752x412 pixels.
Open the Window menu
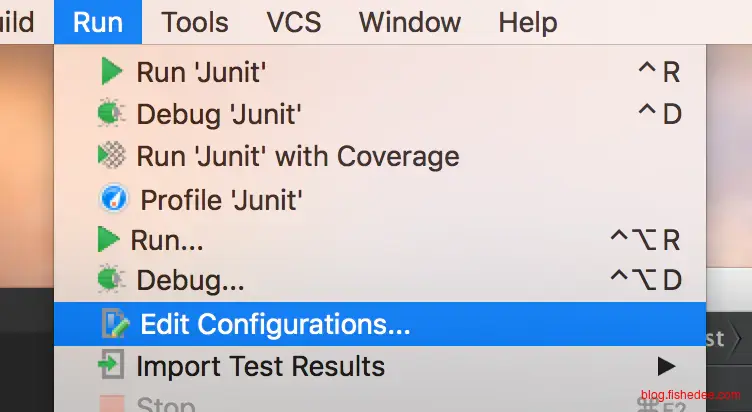(x=410, y=21)
